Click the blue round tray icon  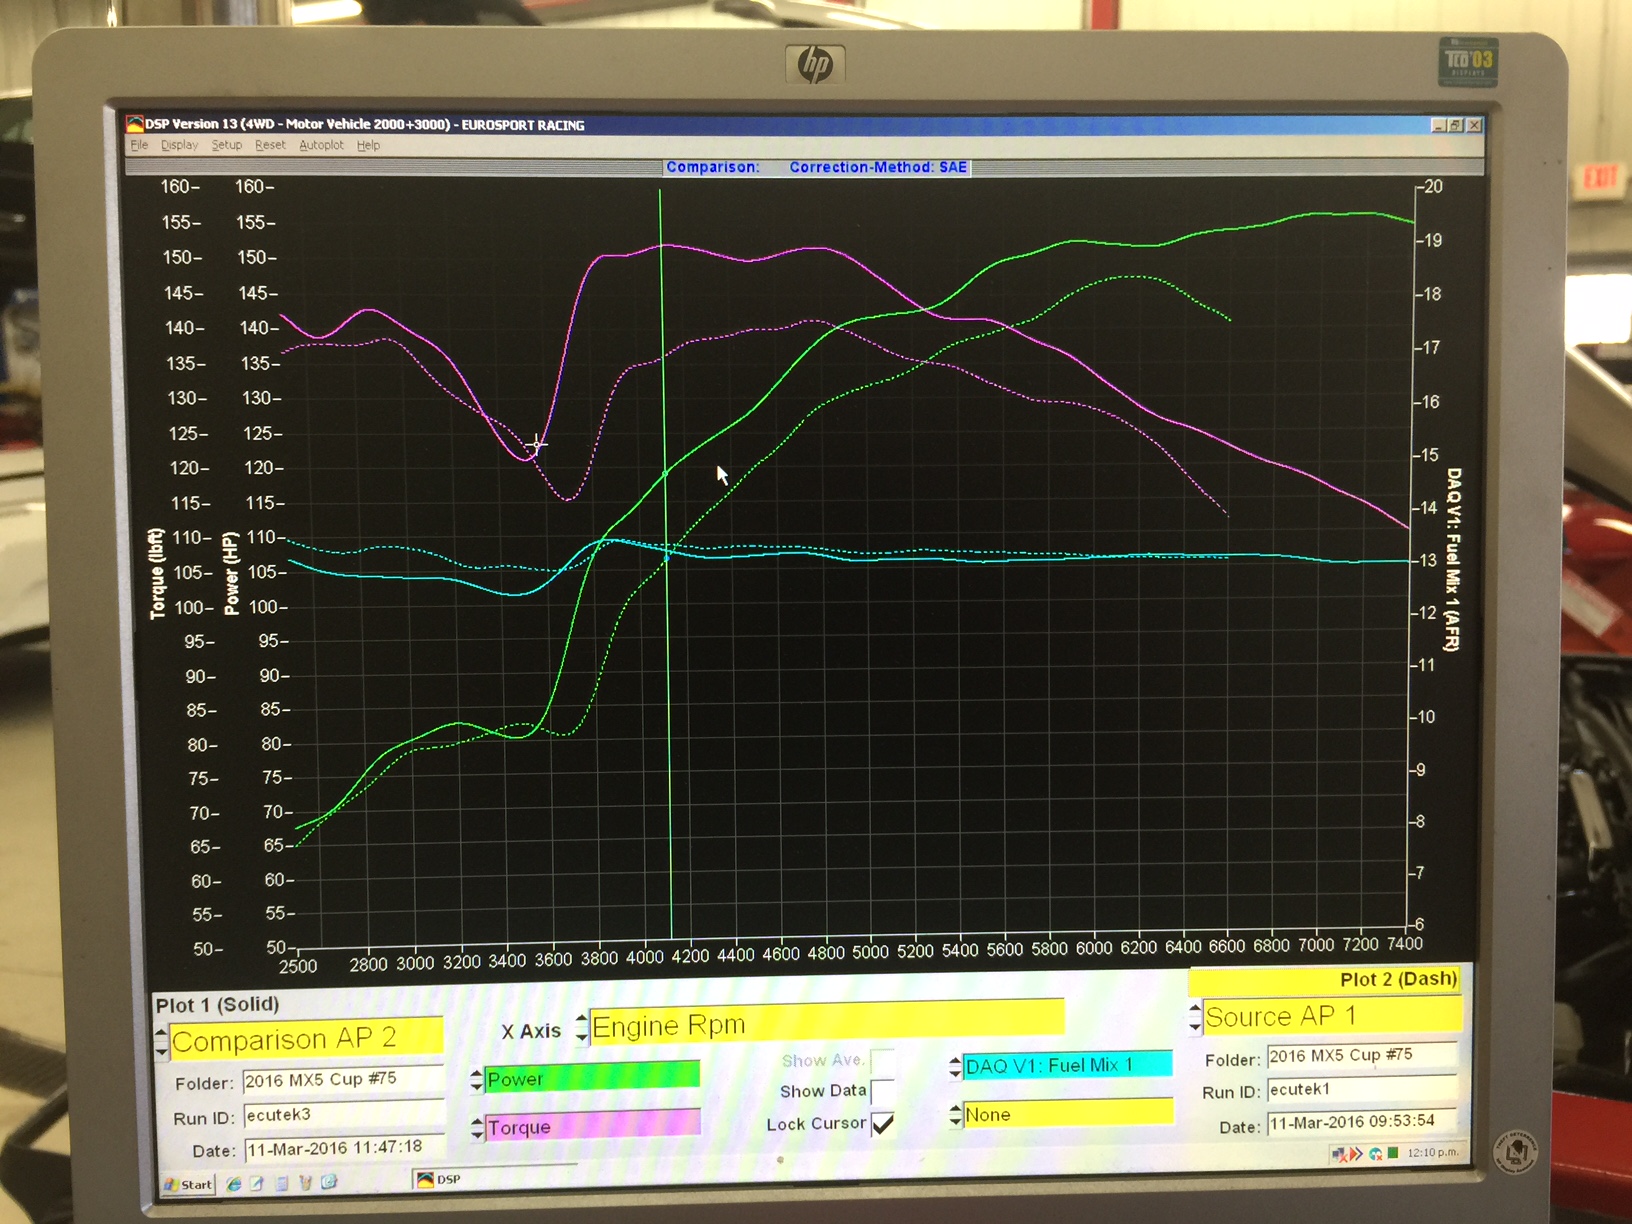[x=1375, y=1154]
